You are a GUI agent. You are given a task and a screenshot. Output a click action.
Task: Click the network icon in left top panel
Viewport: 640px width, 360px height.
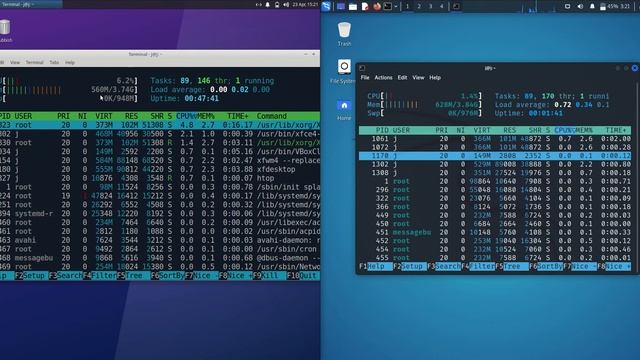(258, 4)
